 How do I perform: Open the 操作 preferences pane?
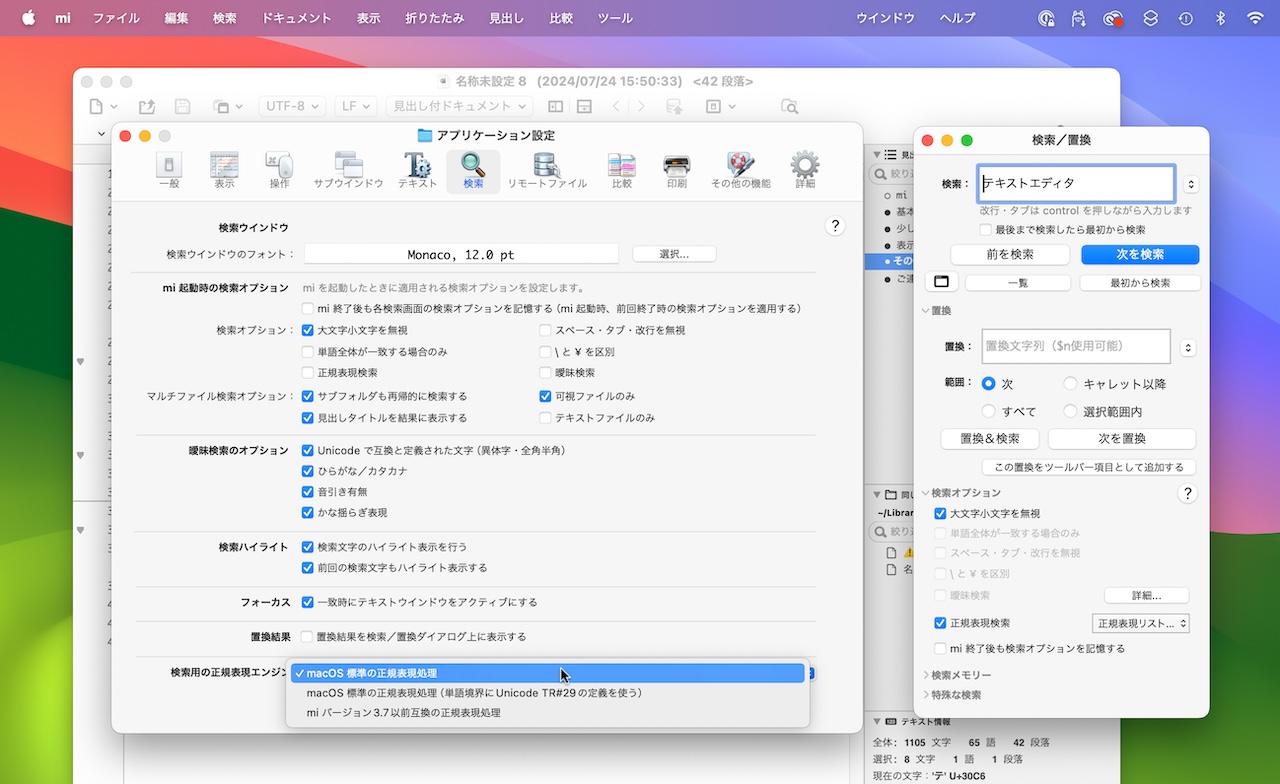pyautogui.click(x=279, y=170)
